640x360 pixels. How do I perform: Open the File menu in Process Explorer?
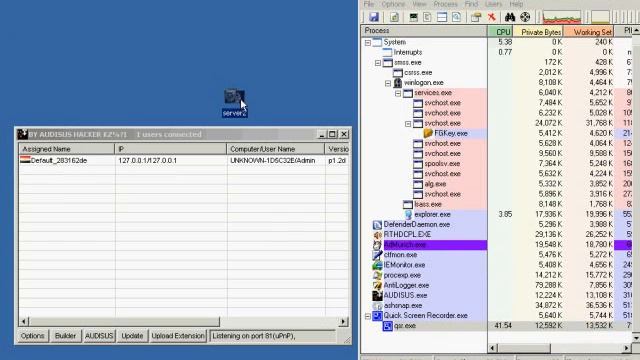(369, 4)
